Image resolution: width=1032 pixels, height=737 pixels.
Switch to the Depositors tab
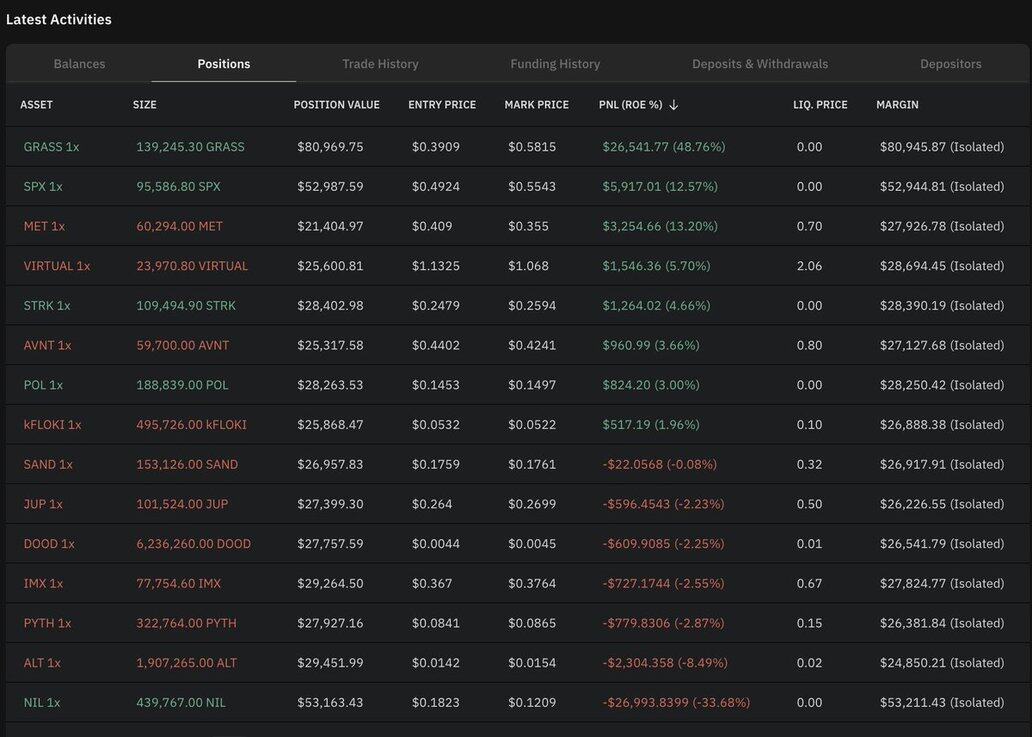pos(950,64)
